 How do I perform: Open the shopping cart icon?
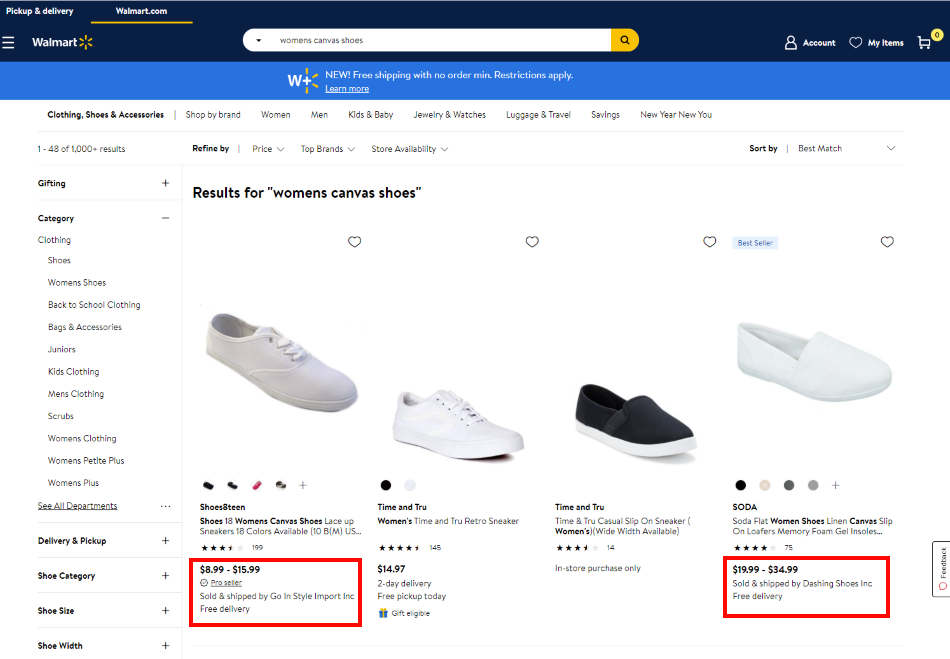pos(925,42)
